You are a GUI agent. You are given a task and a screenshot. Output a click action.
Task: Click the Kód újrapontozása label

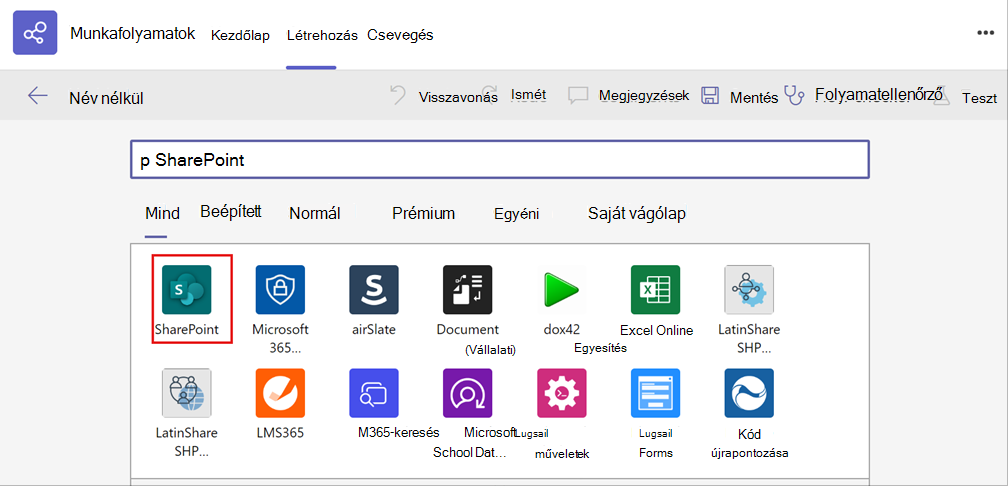[x=749, y=443]
